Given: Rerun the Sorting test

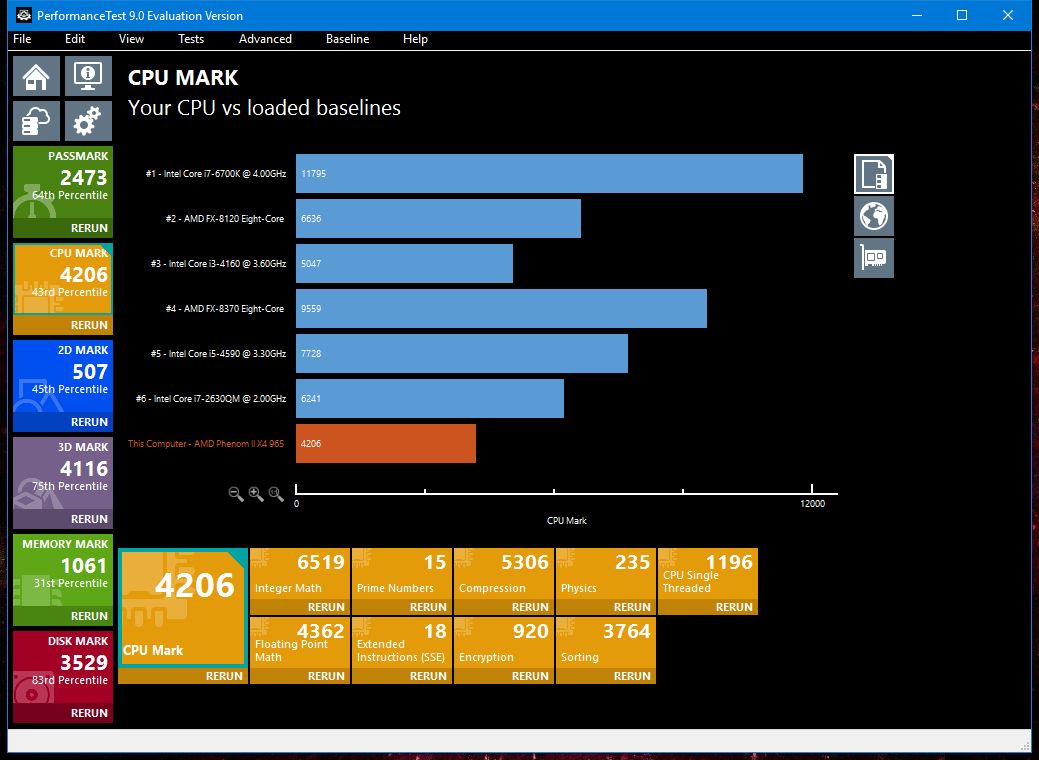Looking at the screenshot, I should (606, 676).
